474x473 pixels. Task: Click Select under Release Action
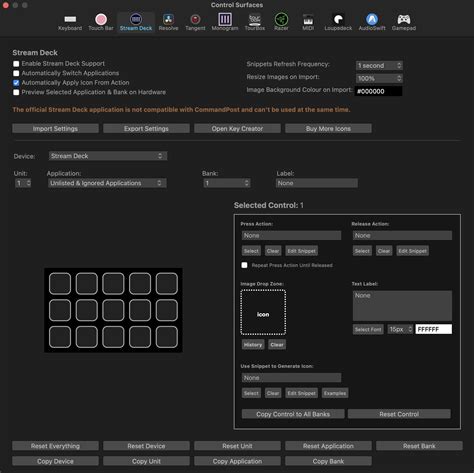point(362,251)
